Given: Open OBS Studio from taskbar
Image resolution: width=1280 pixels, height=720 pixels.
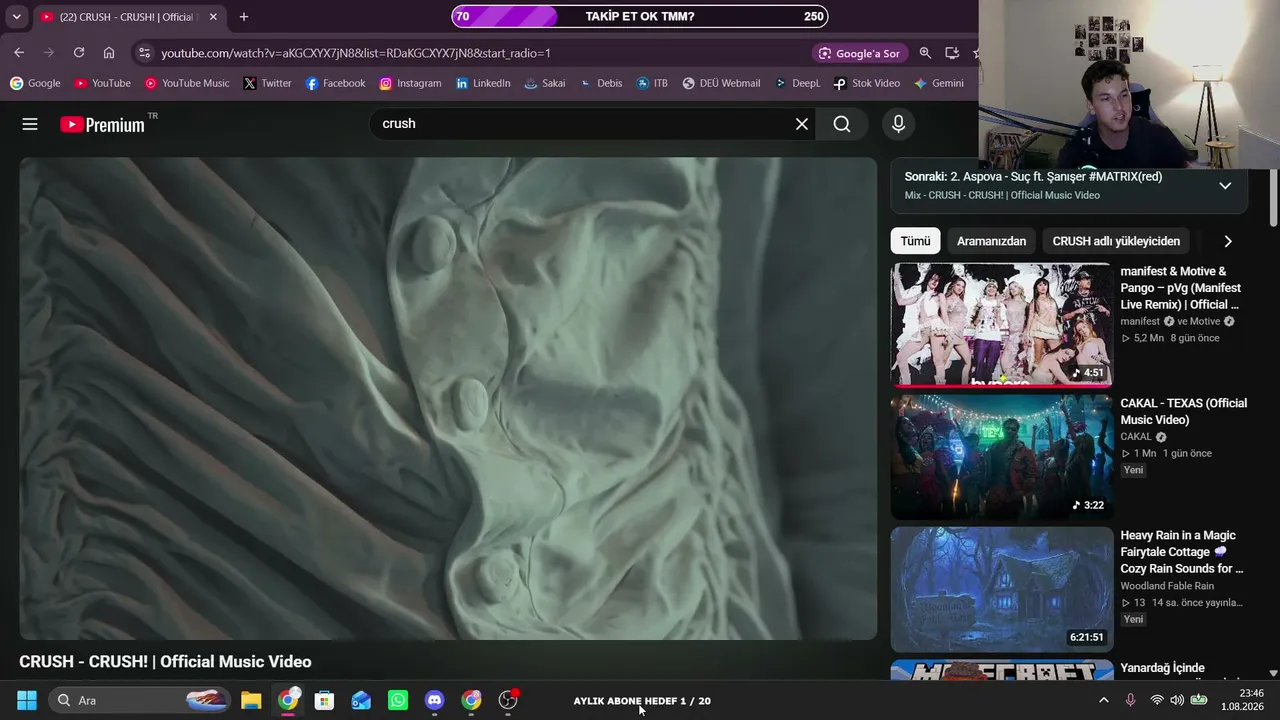Looking at the screenshot, I should [x=508, y=700].
